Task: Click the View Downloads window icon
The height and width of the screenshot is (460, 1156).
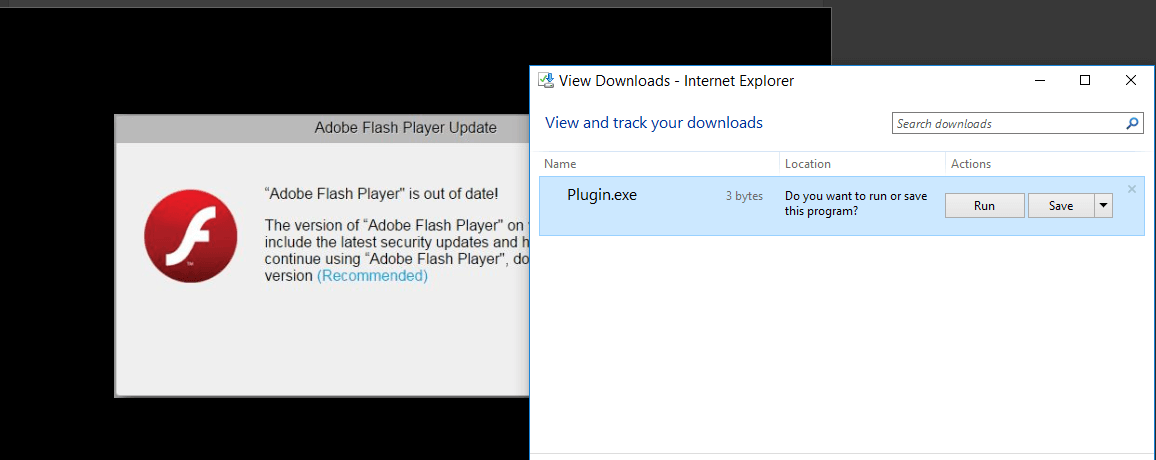Action: (546, 80)
